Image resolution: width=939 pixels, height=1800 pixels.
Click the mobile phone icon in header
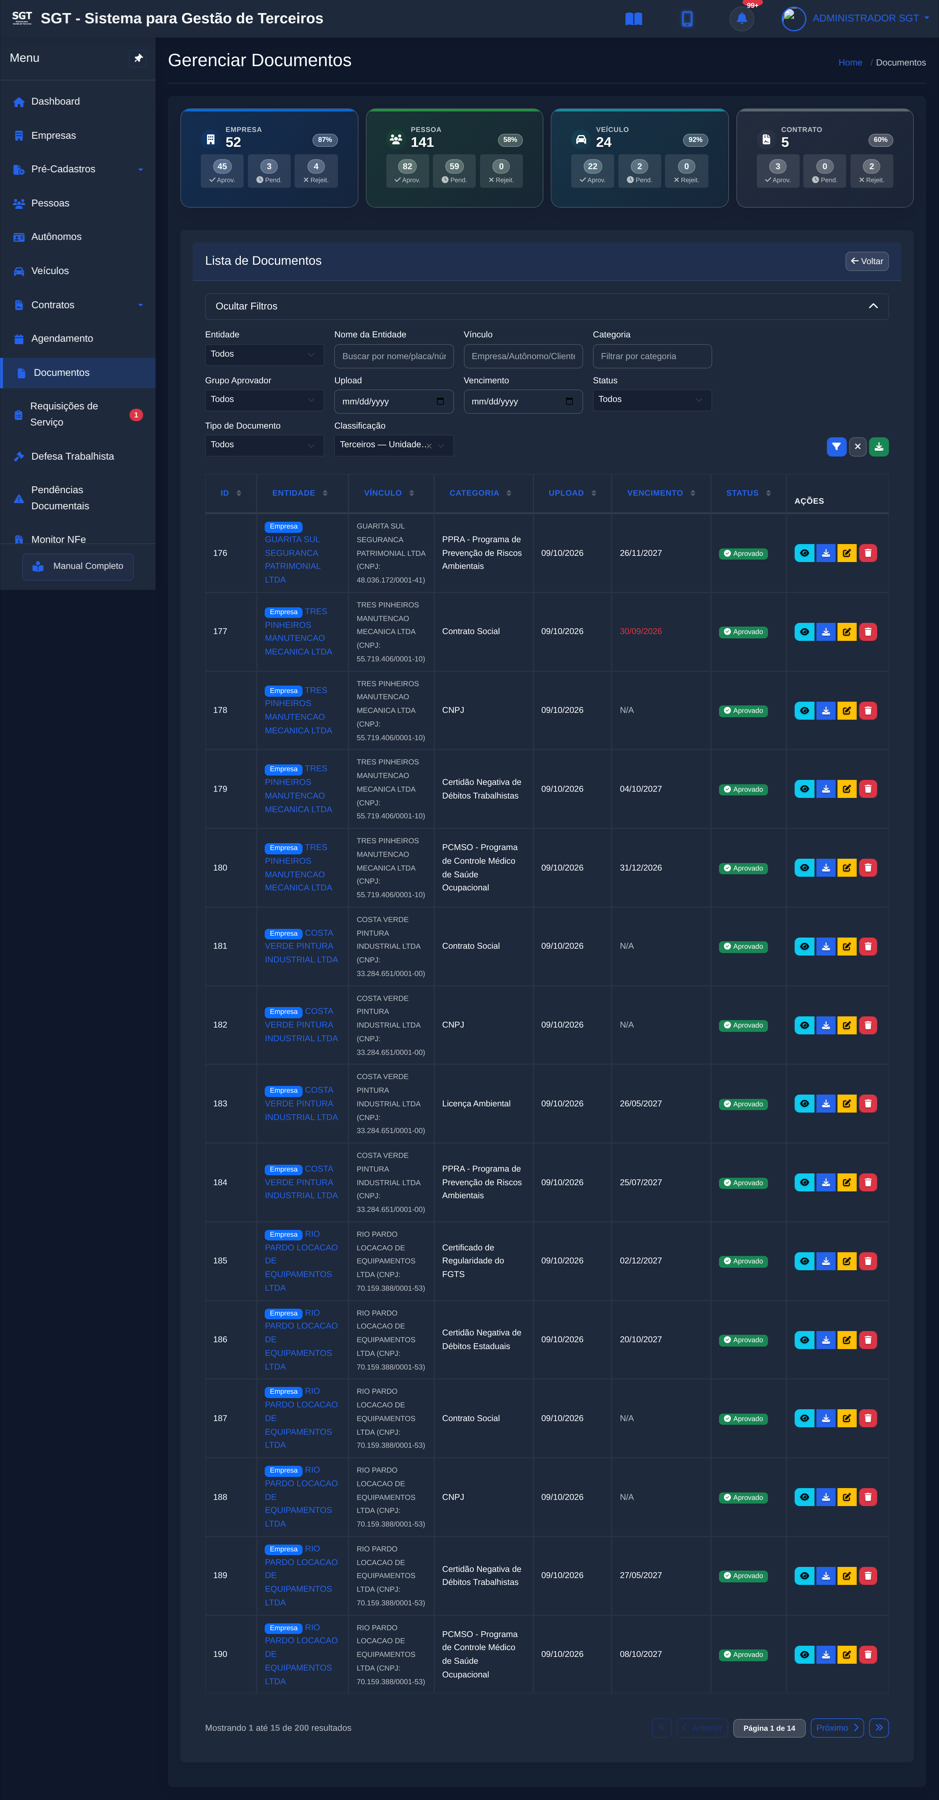click(687, 19)
